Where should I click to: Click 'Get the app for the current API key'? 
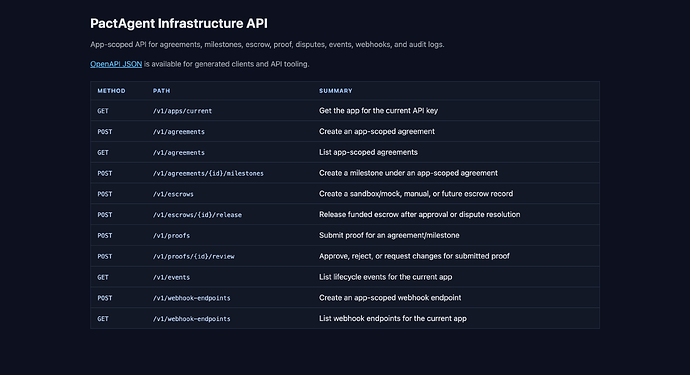(x=378, y=110)
